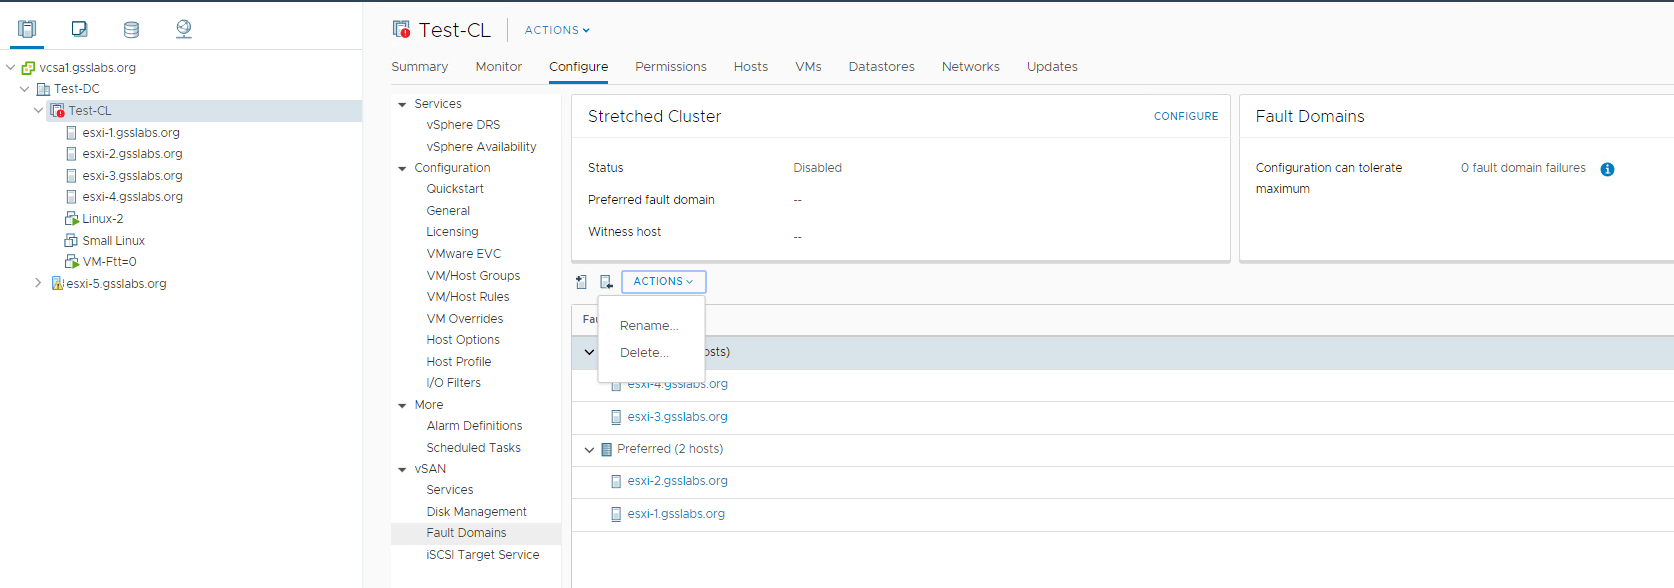Open the cluster ACTIONS dropdown beside Test-CL
The image size is (1674, 588).
click(x=557, y=30)
